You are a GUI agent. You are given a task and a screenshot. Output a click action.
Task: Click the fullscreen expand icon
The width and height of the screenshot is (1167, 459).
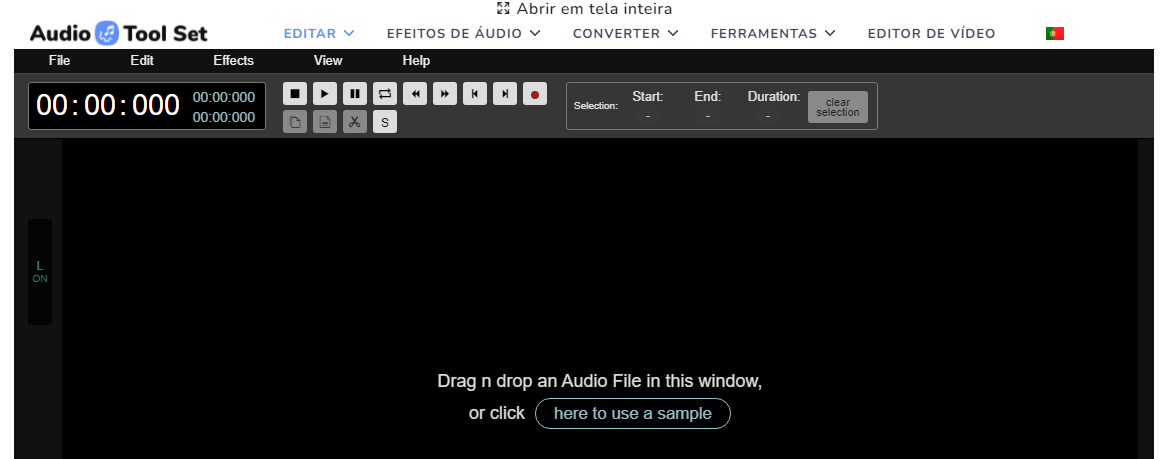[503, 9]
